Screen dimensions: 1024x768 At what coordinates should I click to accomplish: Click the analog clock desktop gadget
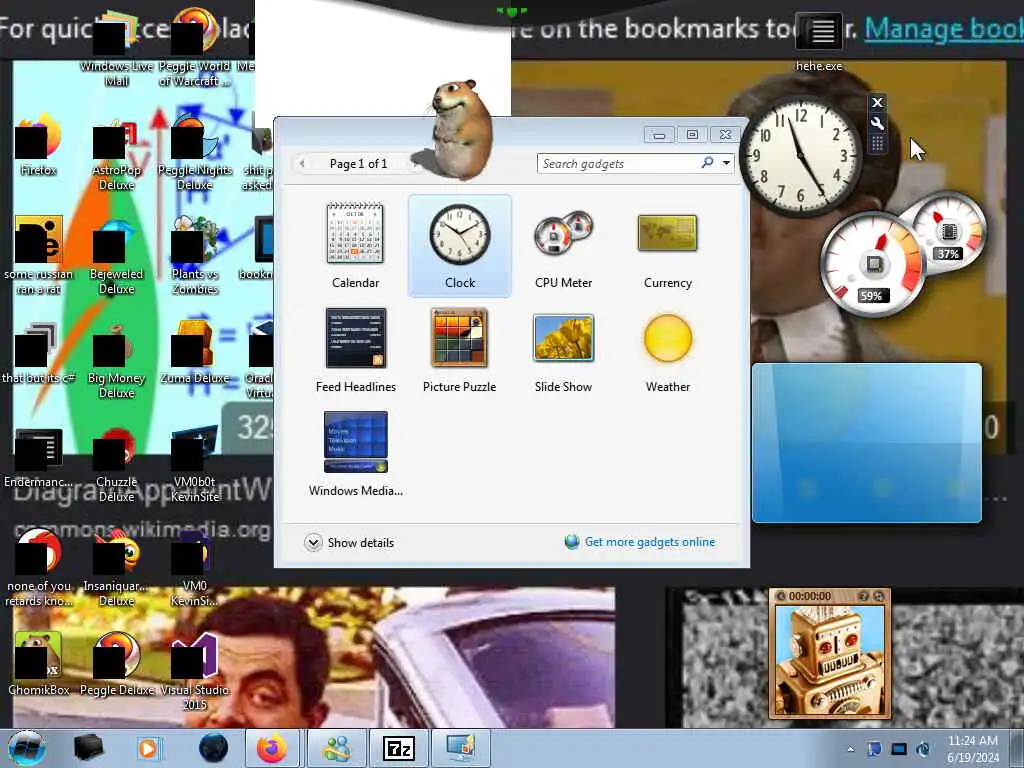(801, 155)
